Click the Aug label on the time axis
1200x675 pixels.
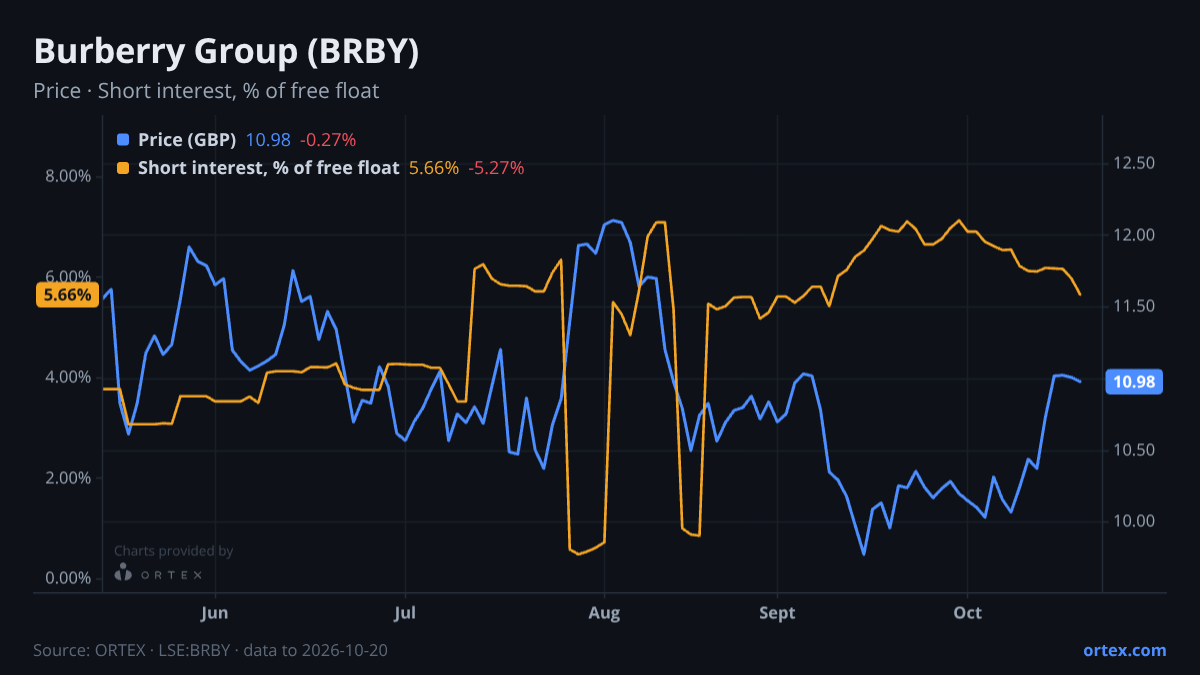click(604, 612)
